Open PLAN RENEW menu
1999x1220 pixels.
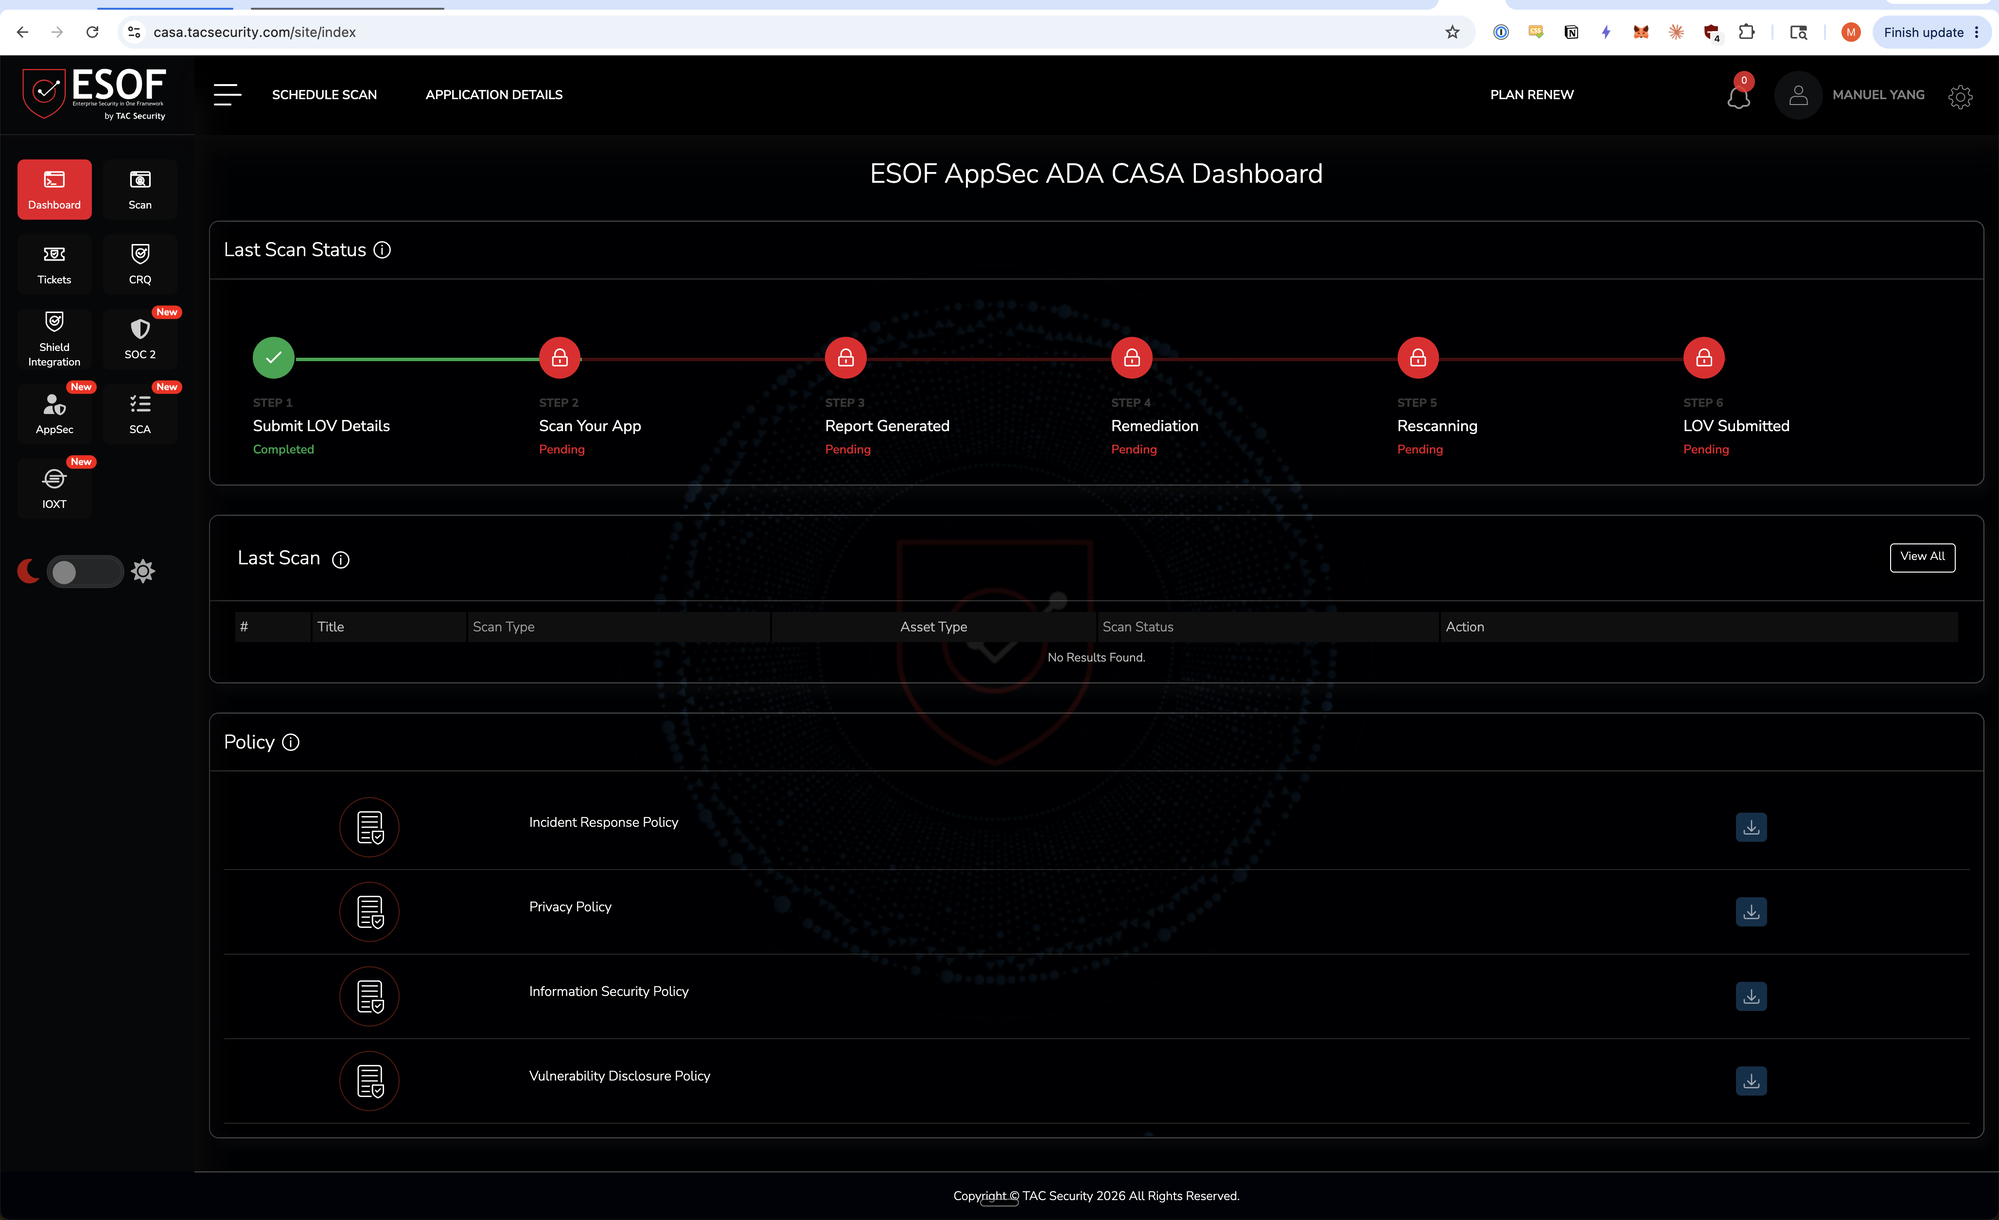pyautogui.click(x=1532, y=95)
